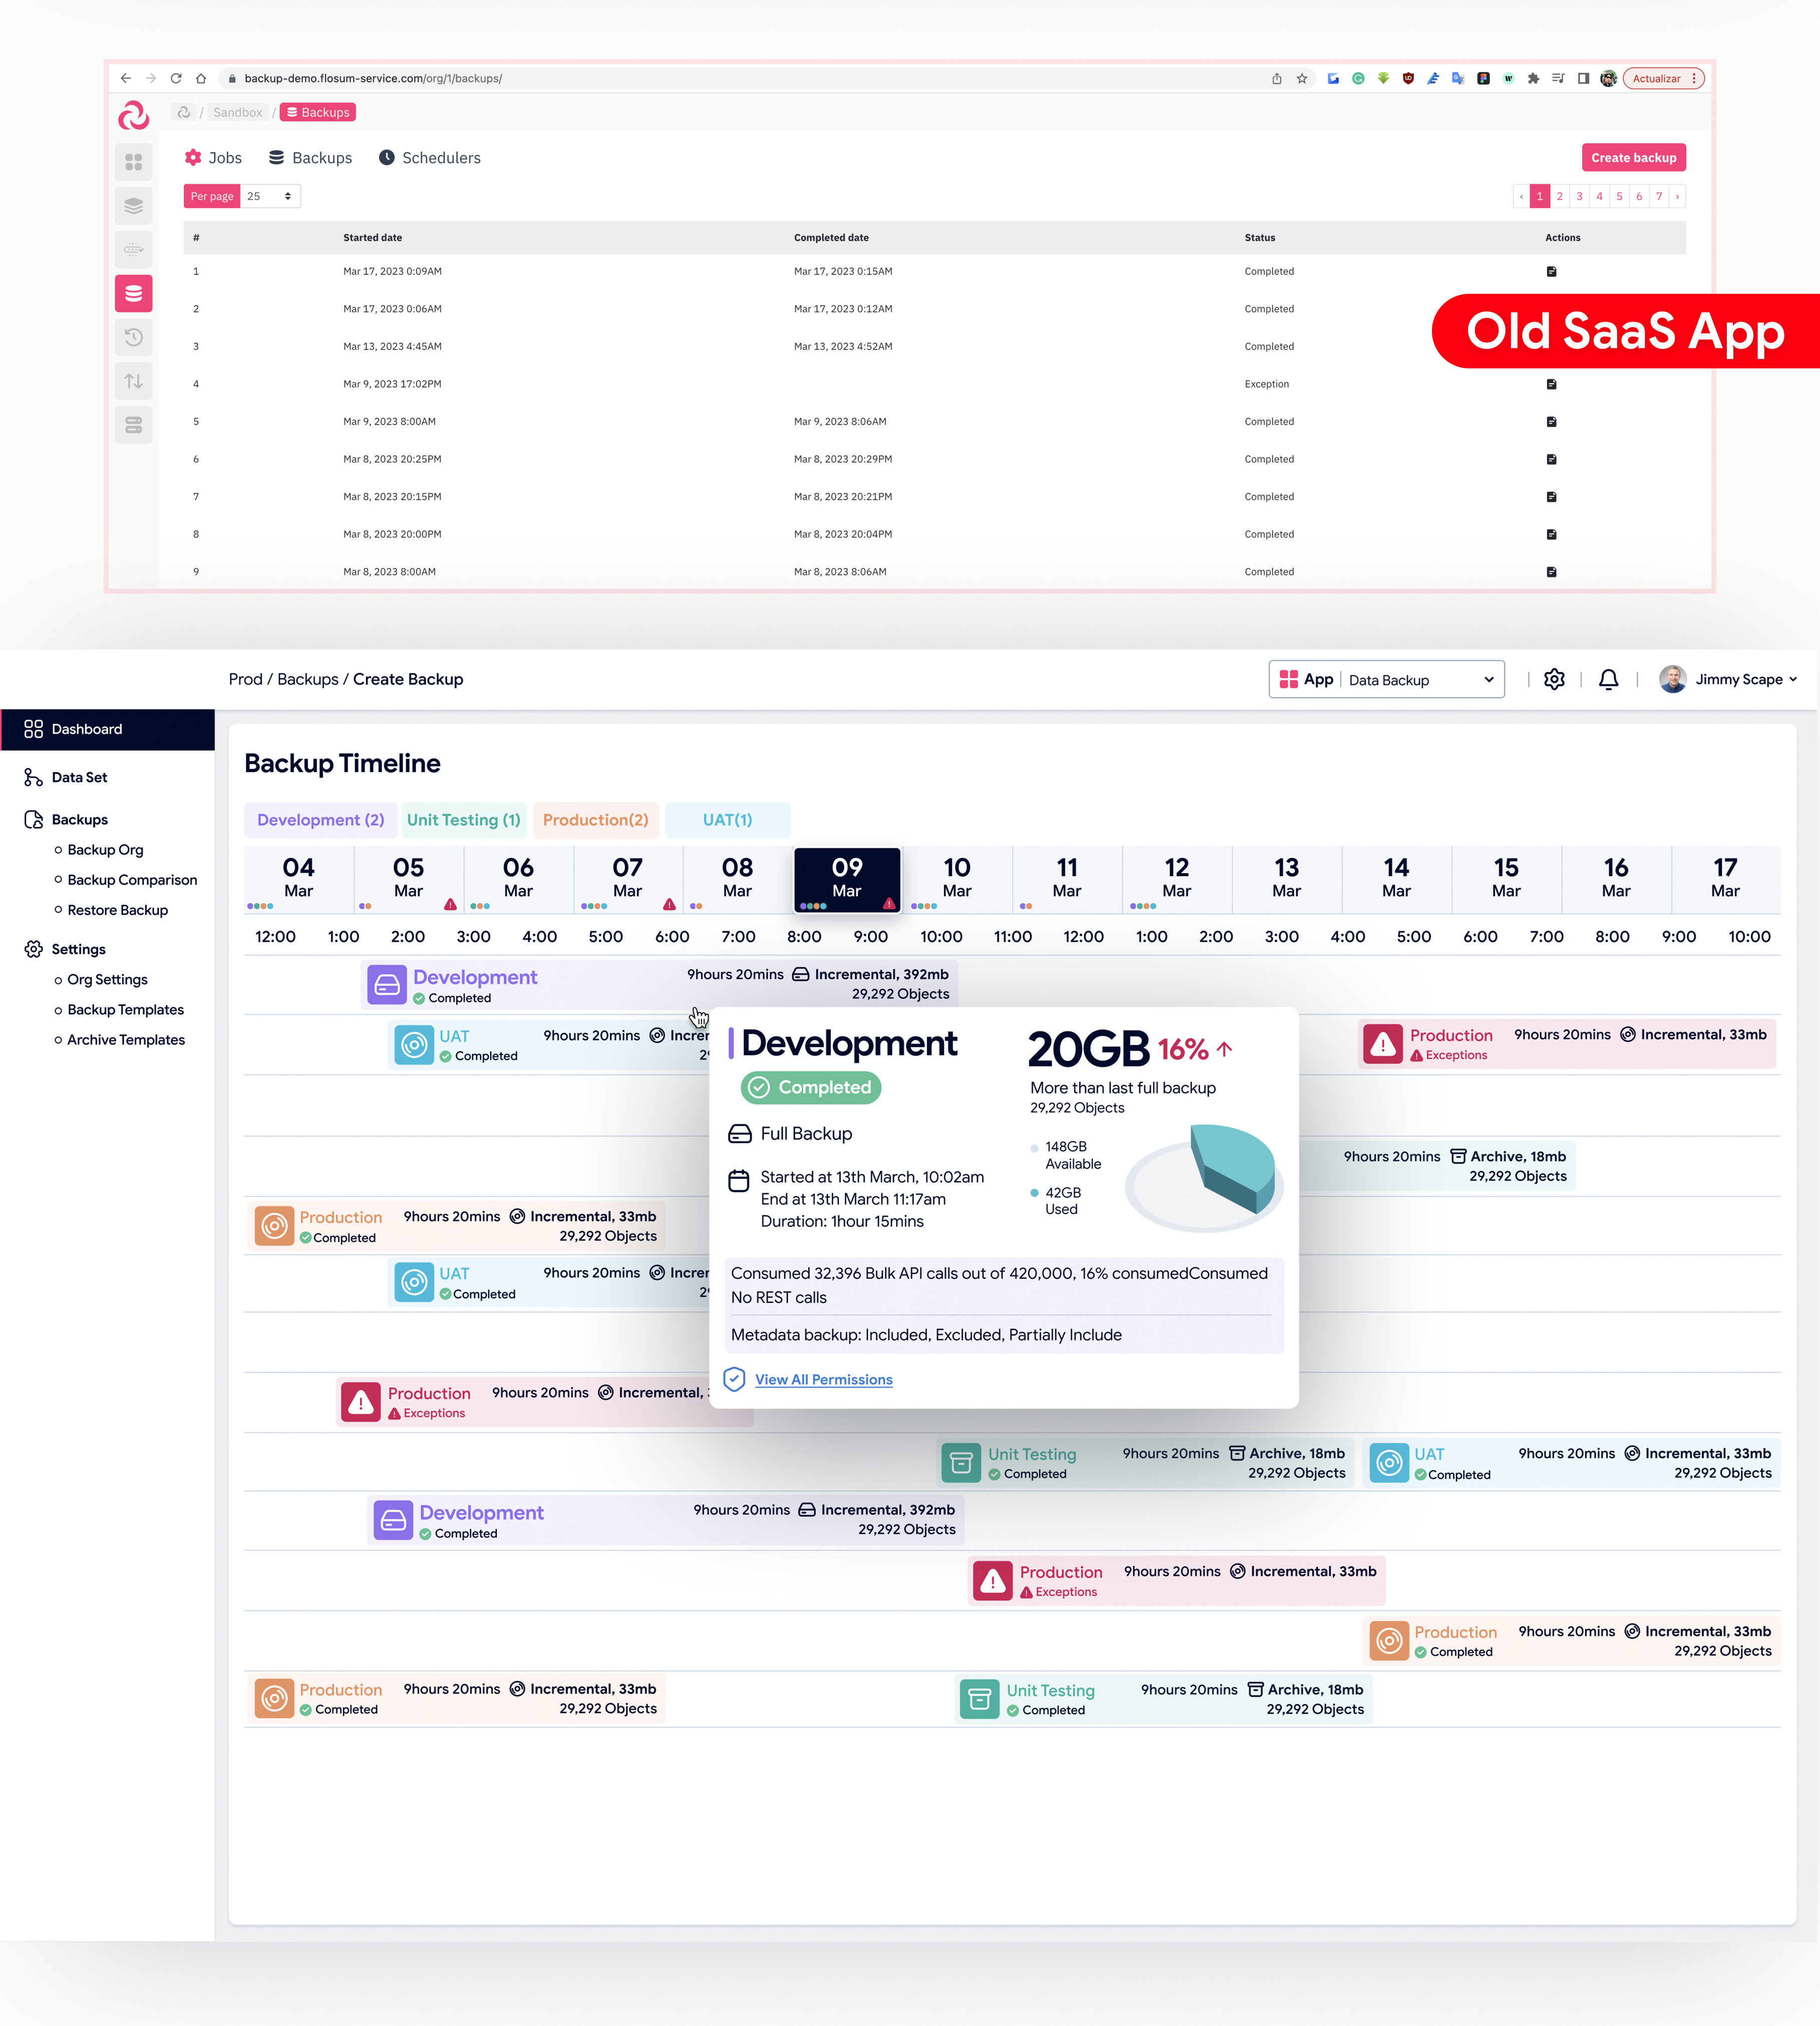1820x2026 pixels.
Task: Select the Production(2) timeline filter tab
Action: (595, 820)
